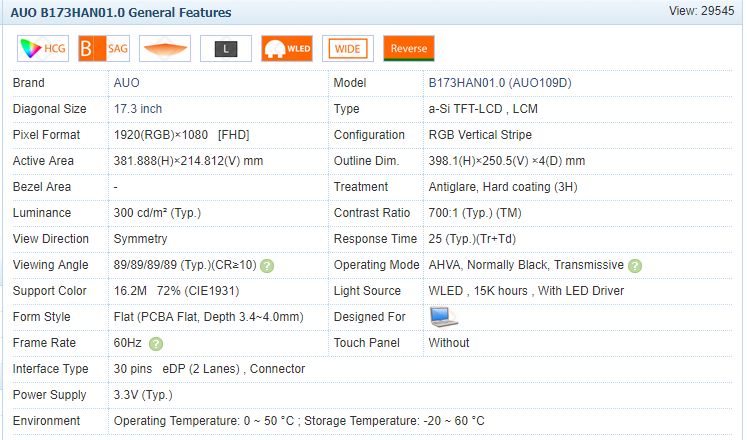Click the Luminance row label

coord(41,213)
